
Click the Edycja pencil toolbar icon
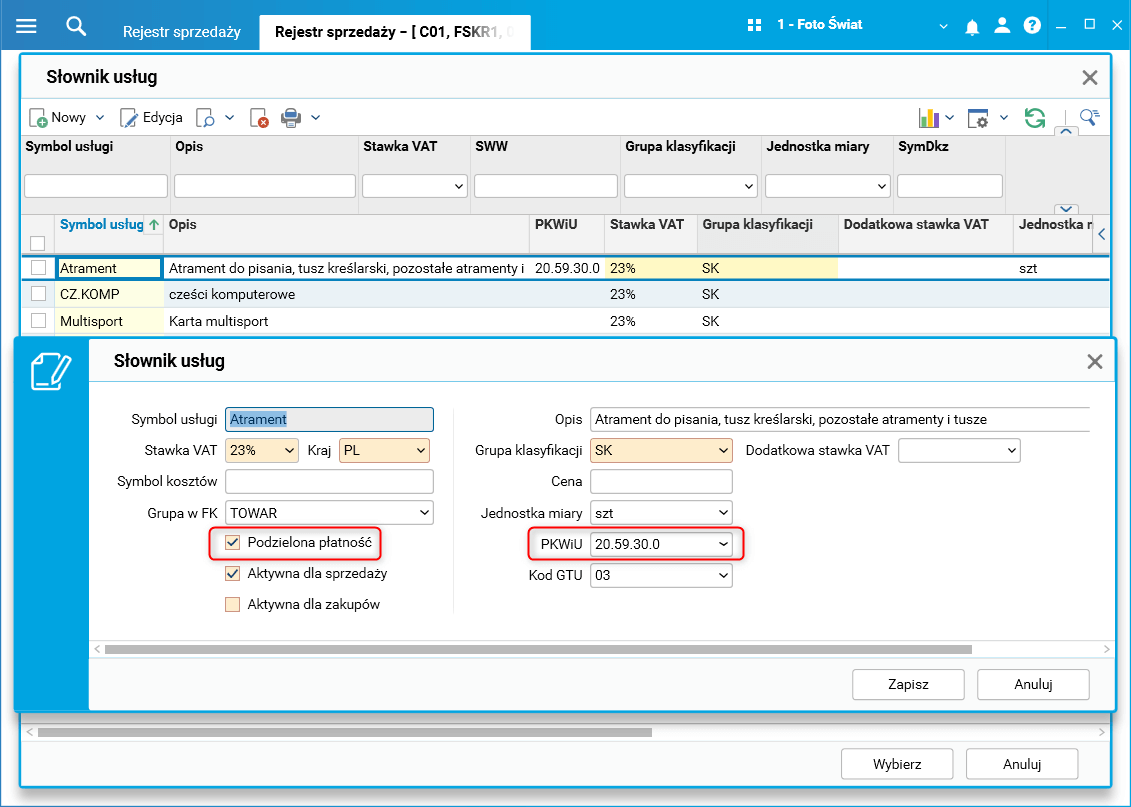pyautogui.click(x=129, y=118)
